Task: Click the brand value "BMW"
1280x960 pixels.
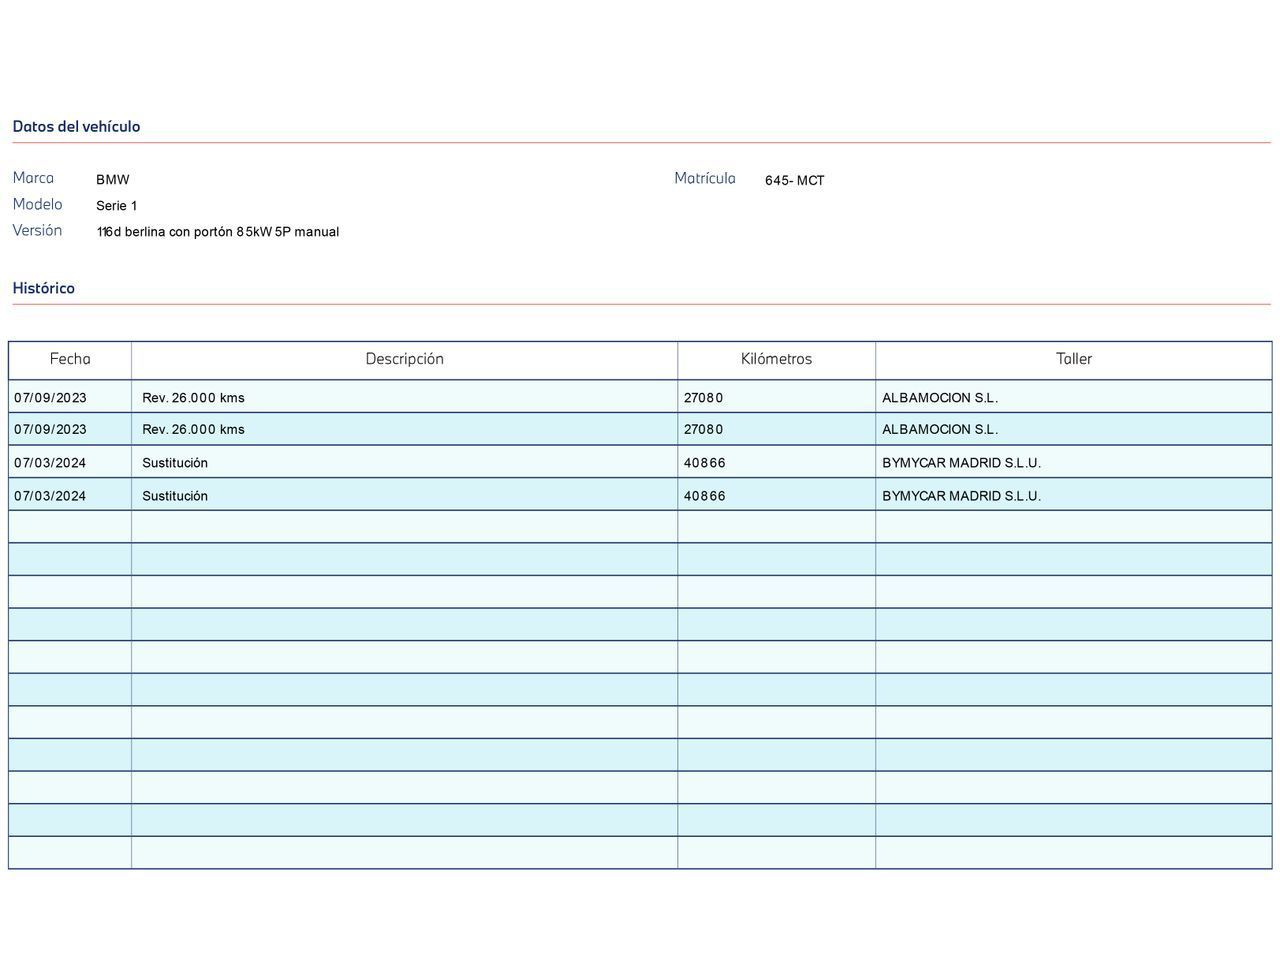Action: click(113, 180)
